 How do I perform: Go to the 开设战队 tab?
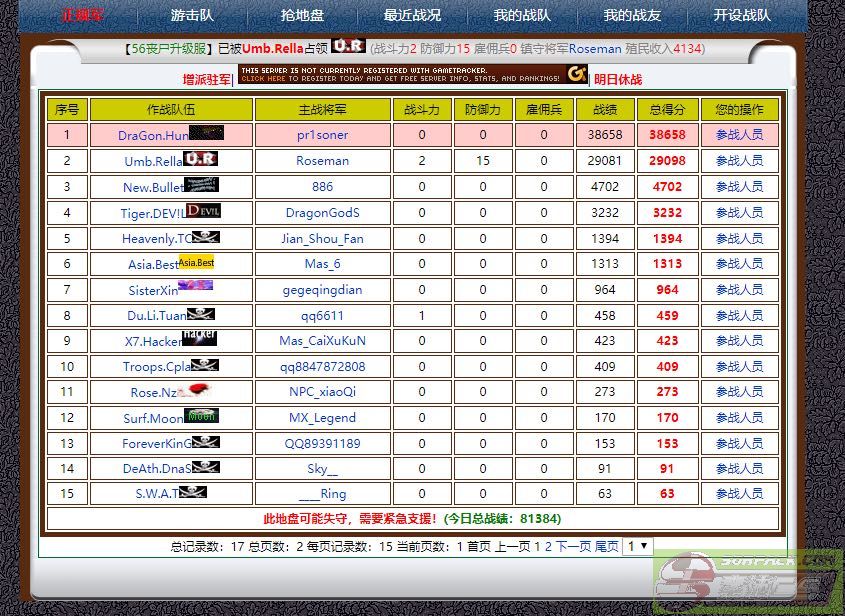742,15
